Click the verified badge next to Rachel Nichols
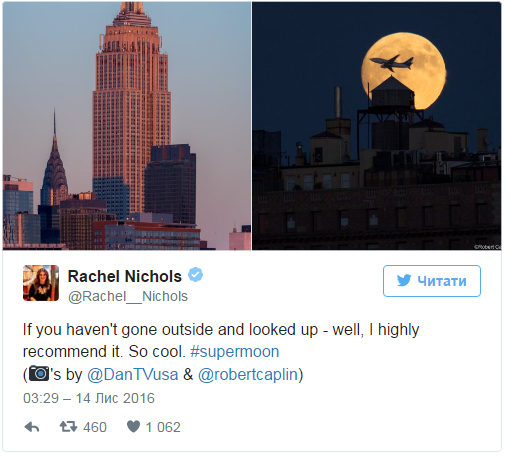This screenshot has width=510, height=457. [195, 275]
